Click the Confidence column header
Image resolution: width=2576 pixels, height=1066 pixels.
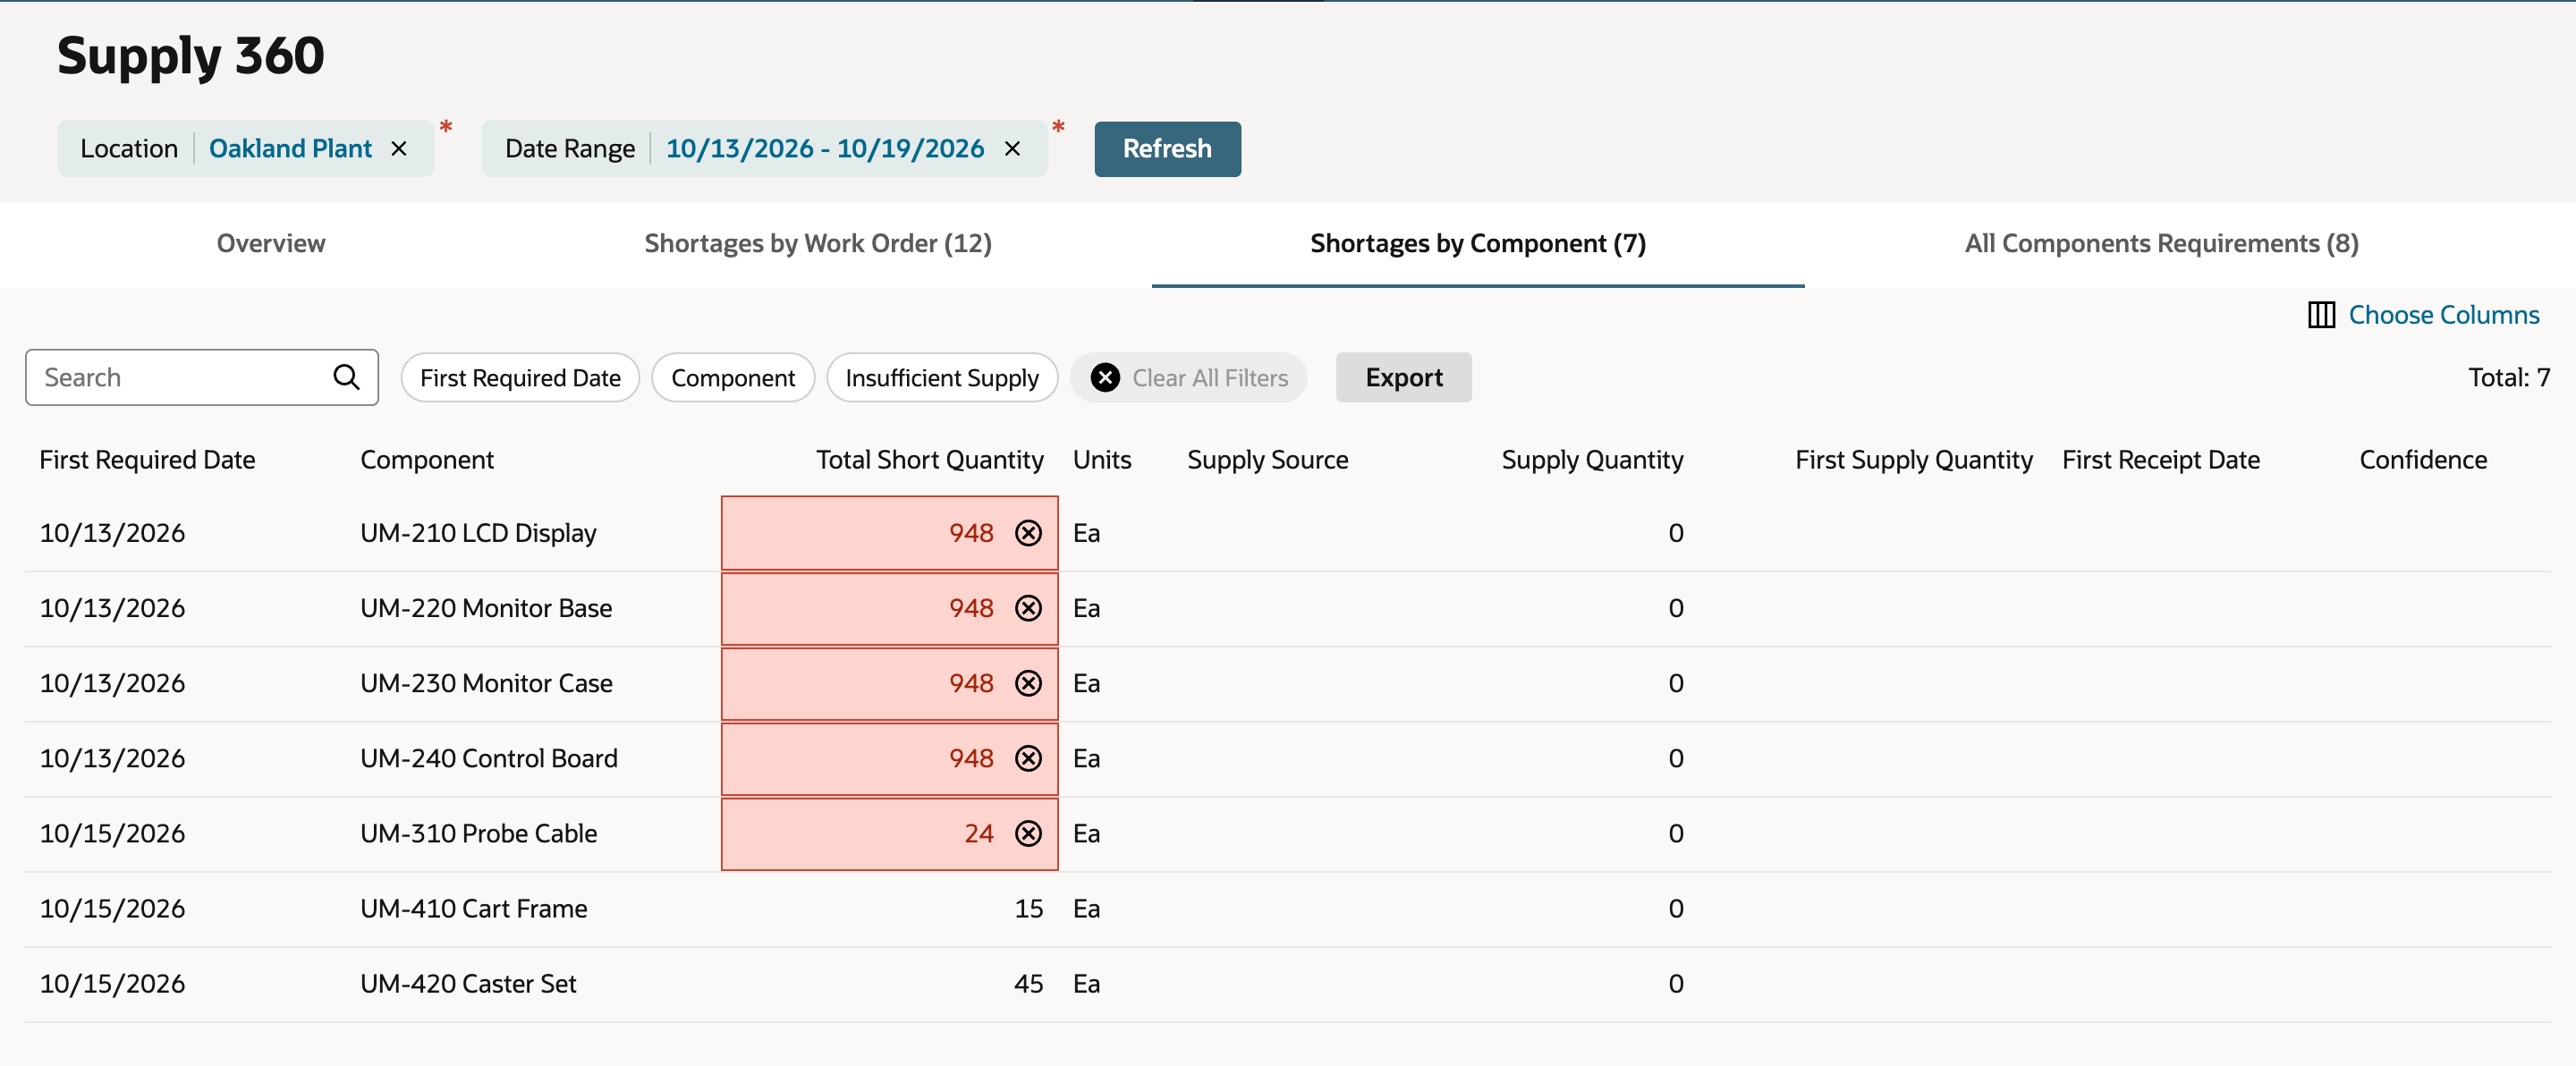click(x=2423, y=460)
